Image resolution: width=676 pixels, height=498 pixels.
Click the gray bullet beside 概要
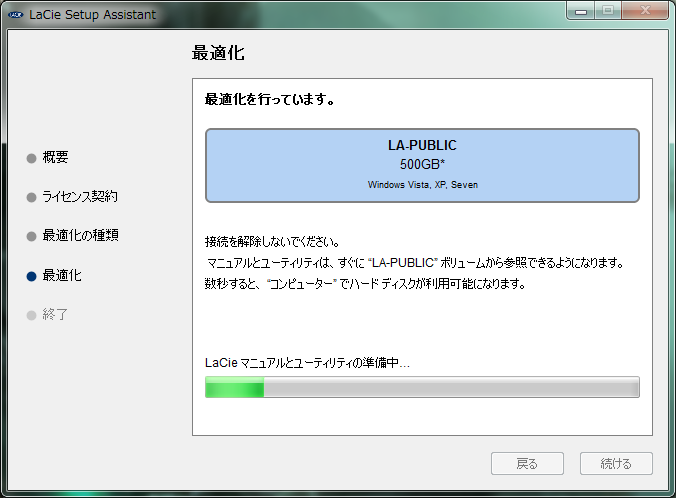tap(31, 158)
